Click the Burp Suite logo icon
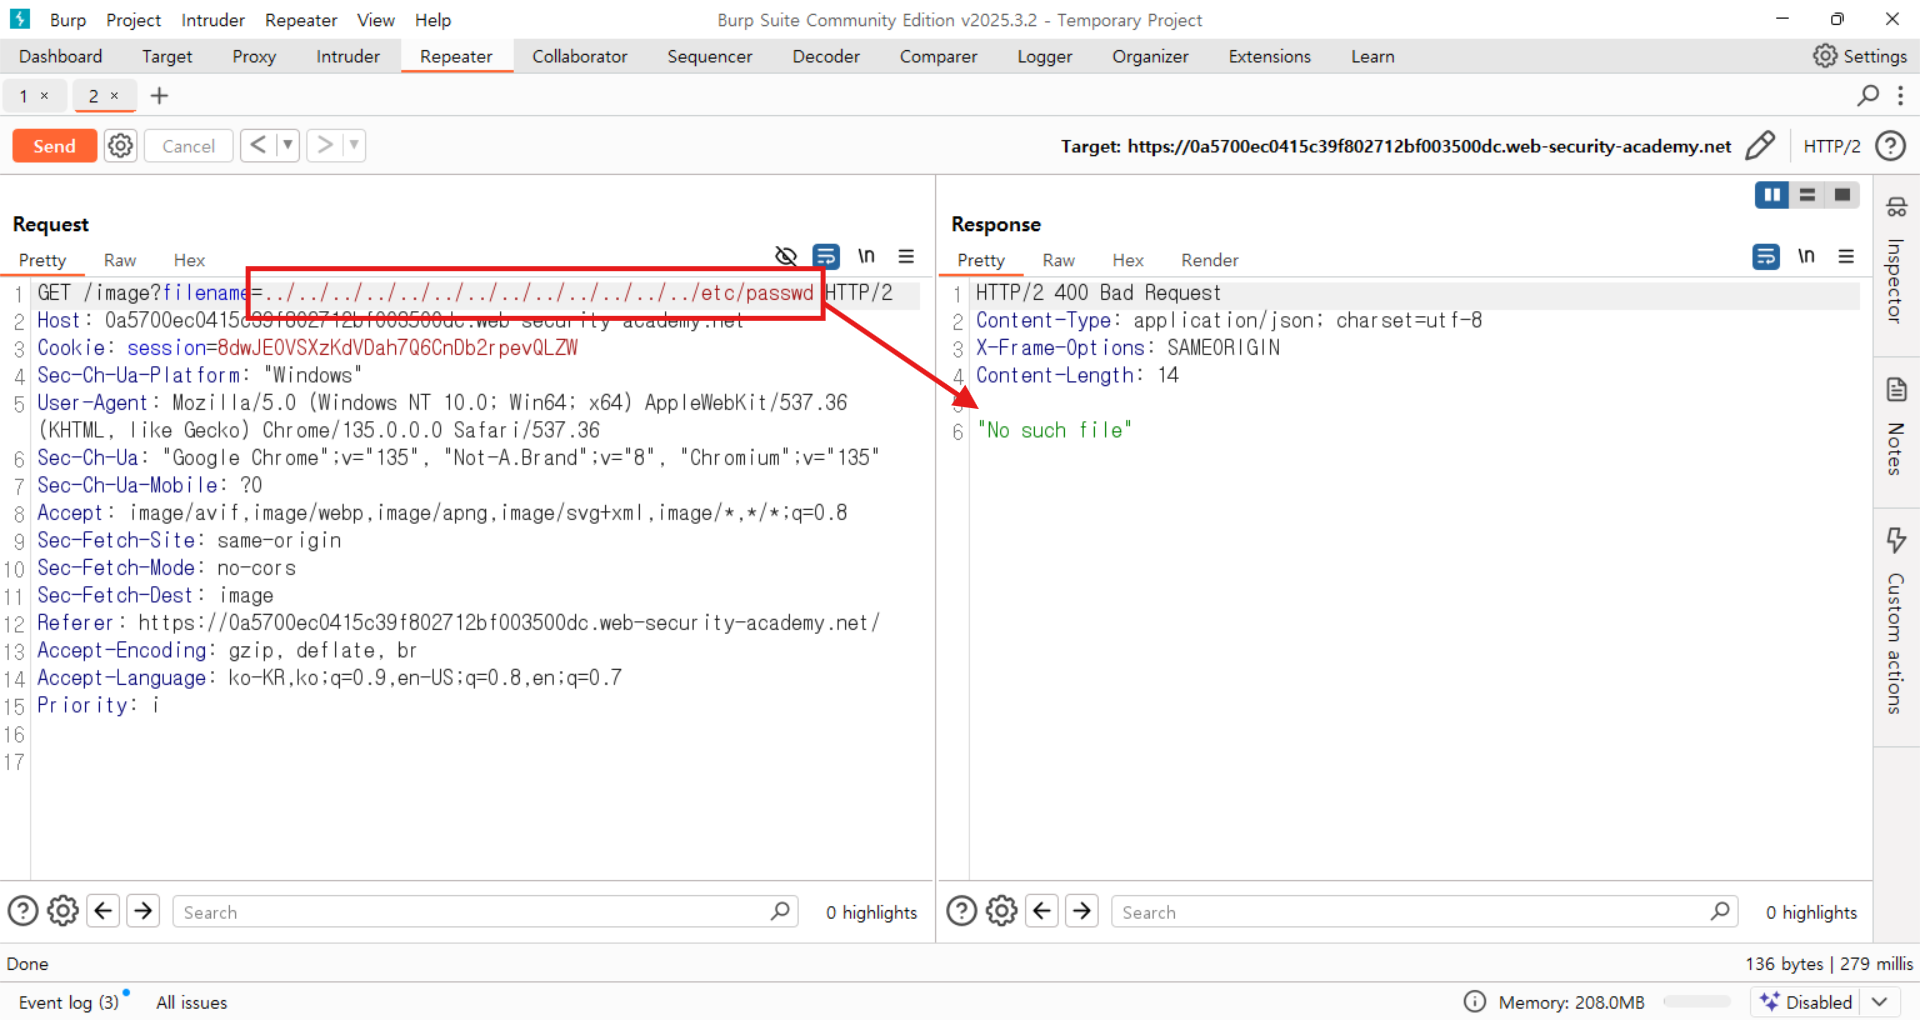 [x=20, y=19]
